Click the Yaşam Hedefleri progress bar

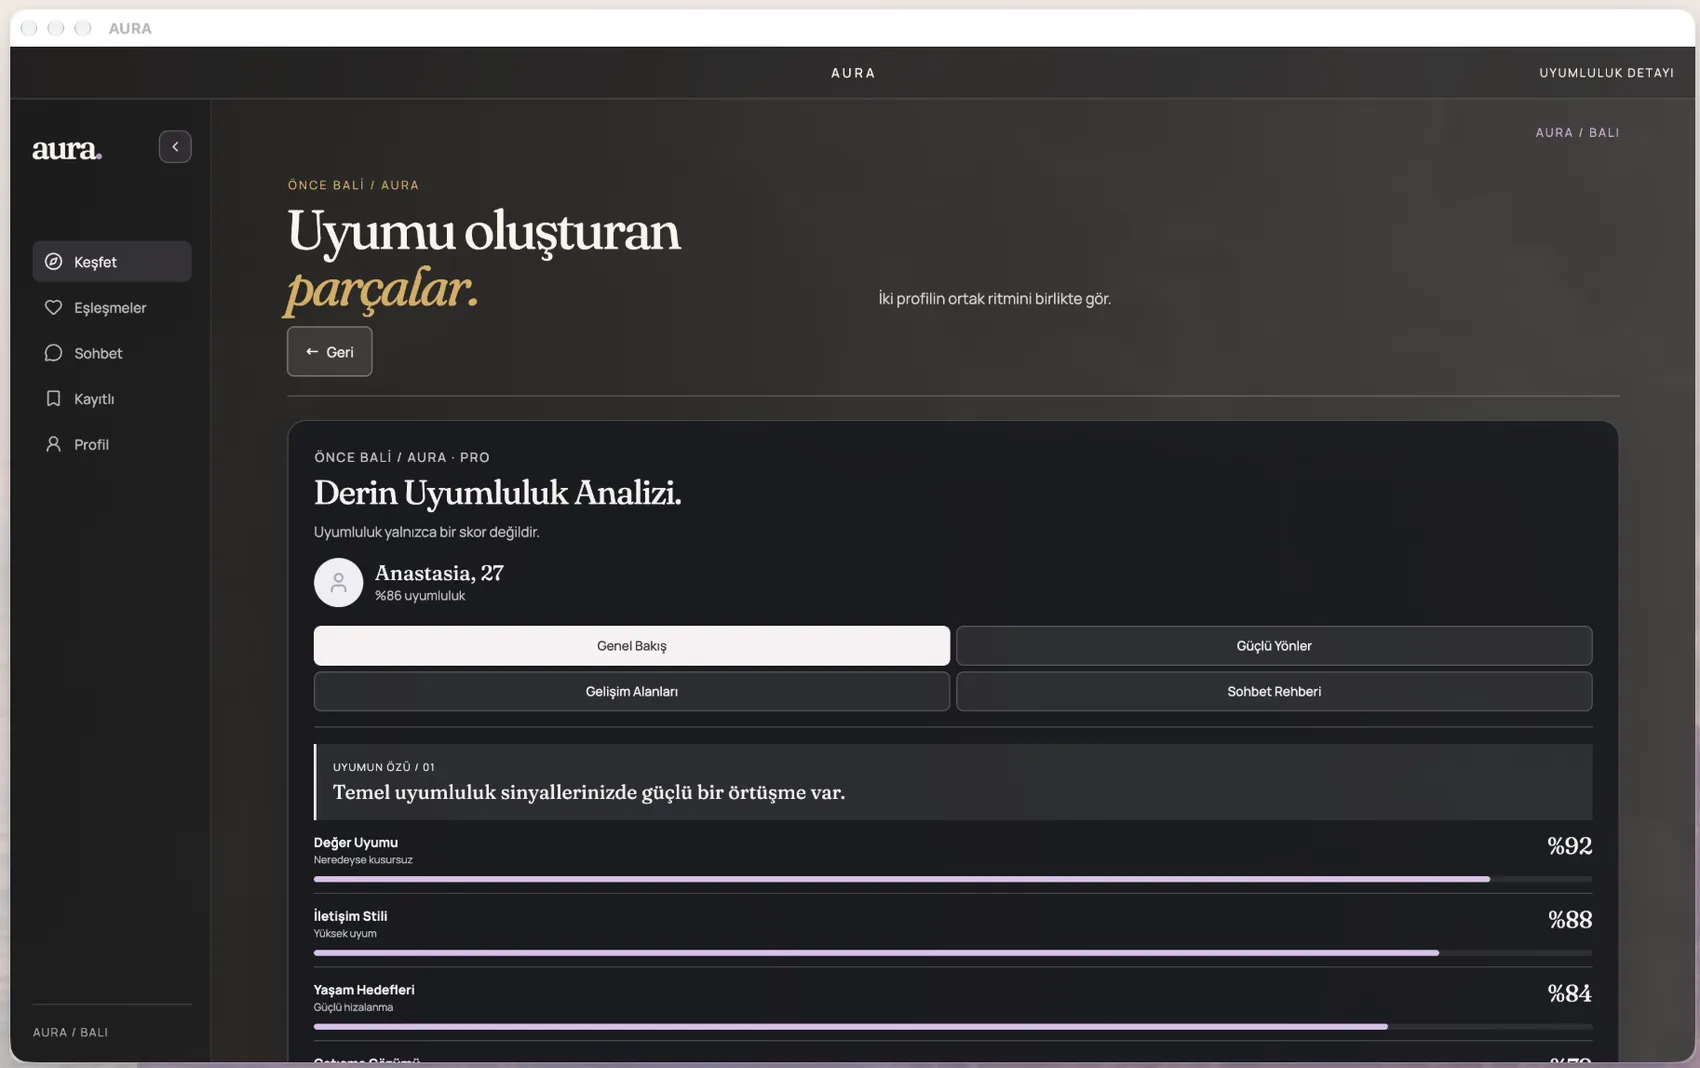(952, 1027)
